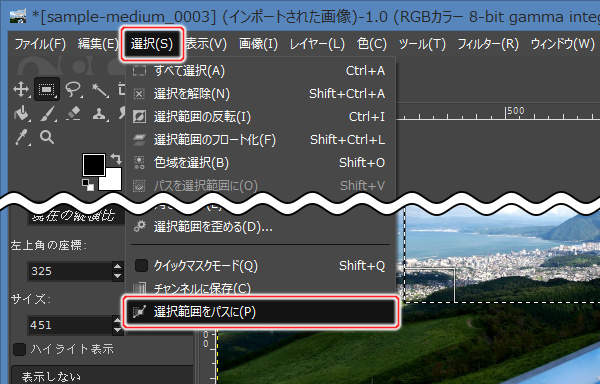Select the Zoom magnifier tool
This screenshot has width=600, height=384.
tap(47, 137)
